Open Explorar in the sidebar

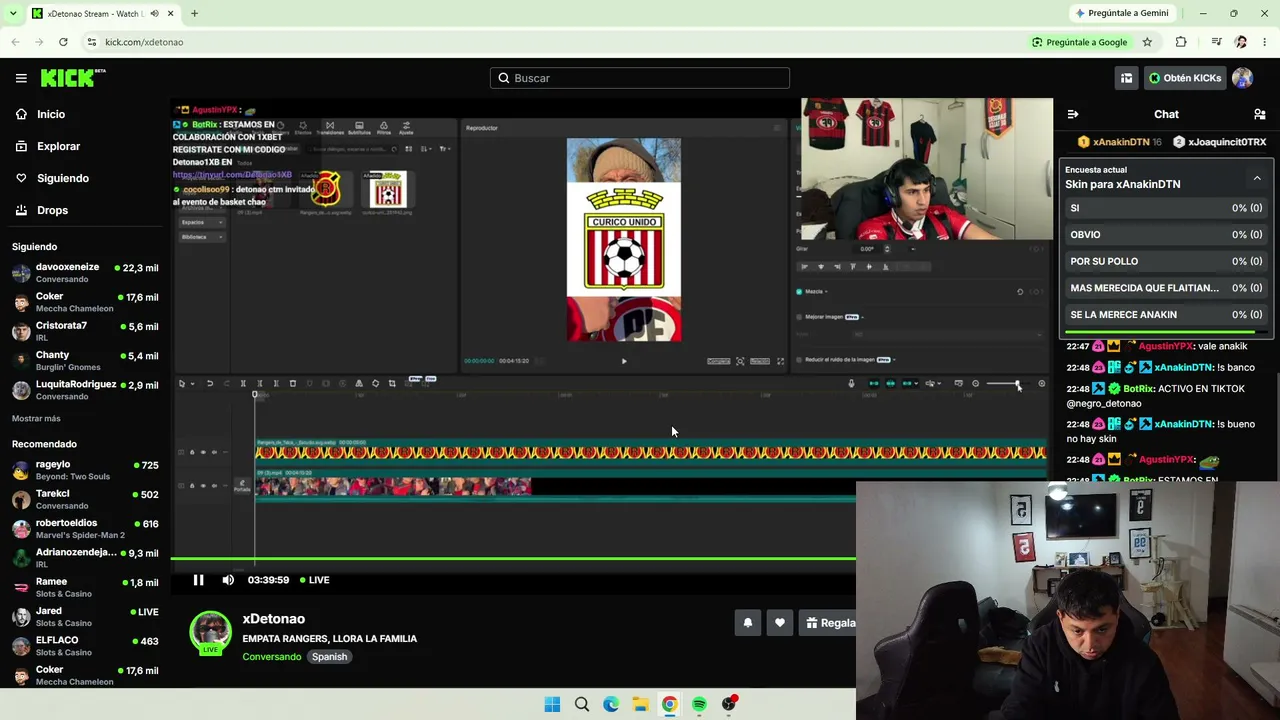(x=58, y=146)
